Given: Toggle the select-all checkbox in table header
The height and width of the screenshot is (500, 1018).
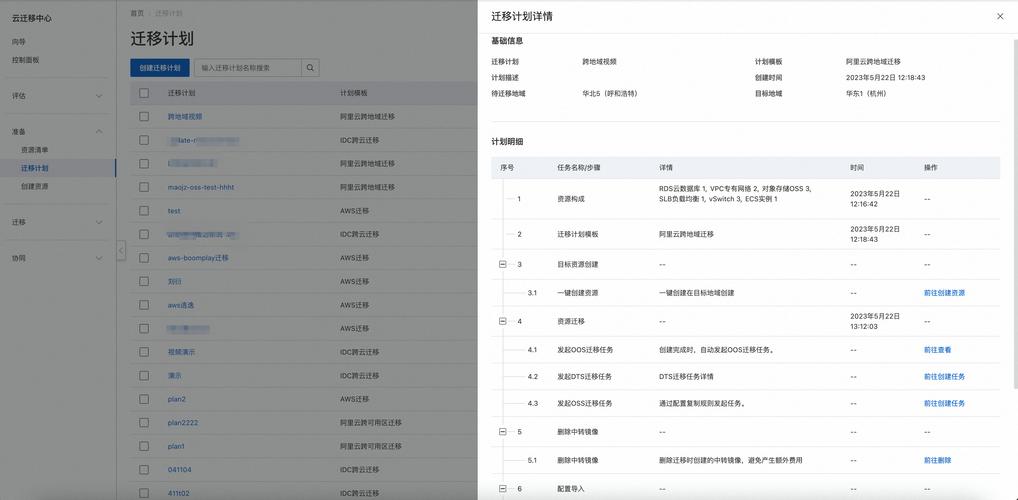Looking at the screenshot, I should pyautogui.click(x=144, y=94).
